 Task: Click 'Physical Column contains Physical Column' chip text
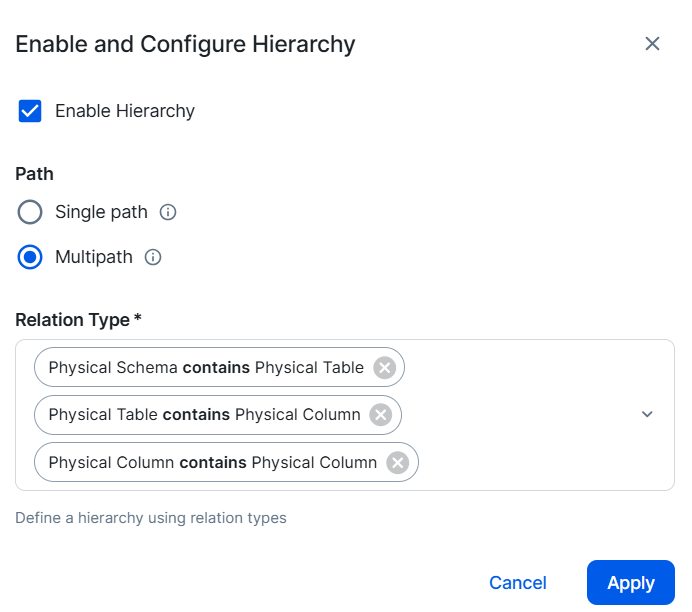(212, 462)
